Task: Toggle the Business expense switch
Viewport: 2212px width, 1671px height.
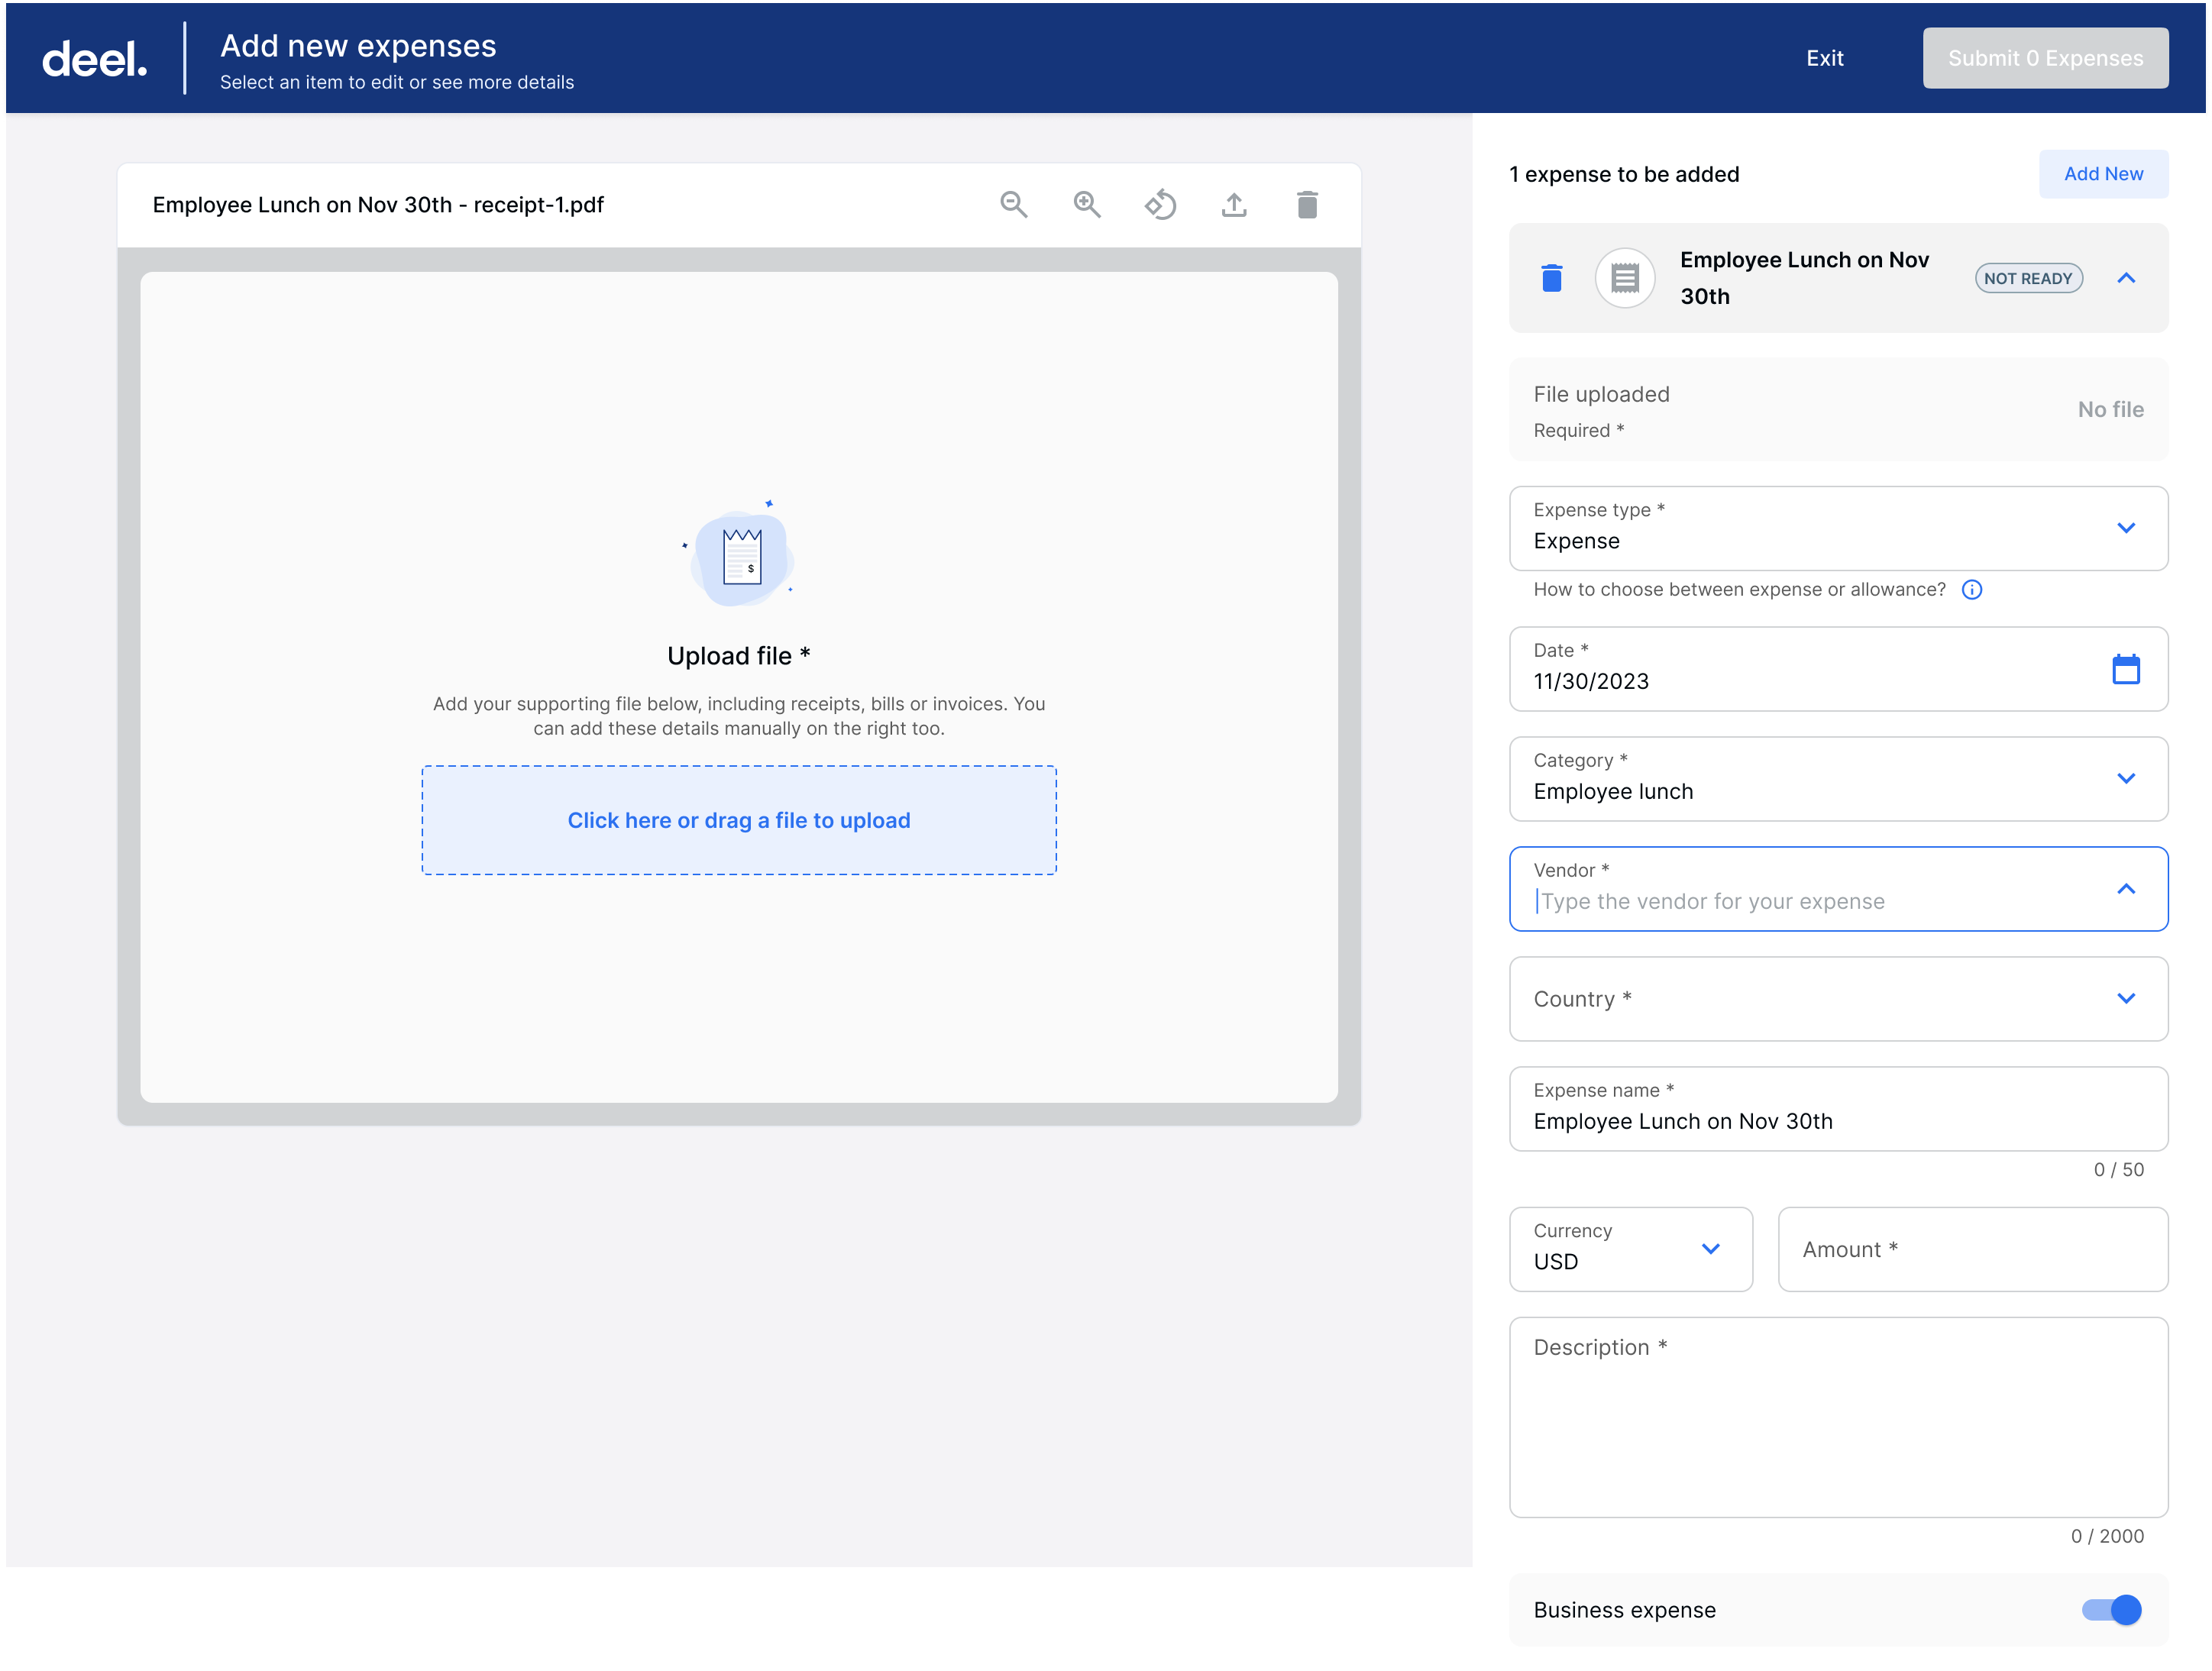Action: pos(2111,1610)
